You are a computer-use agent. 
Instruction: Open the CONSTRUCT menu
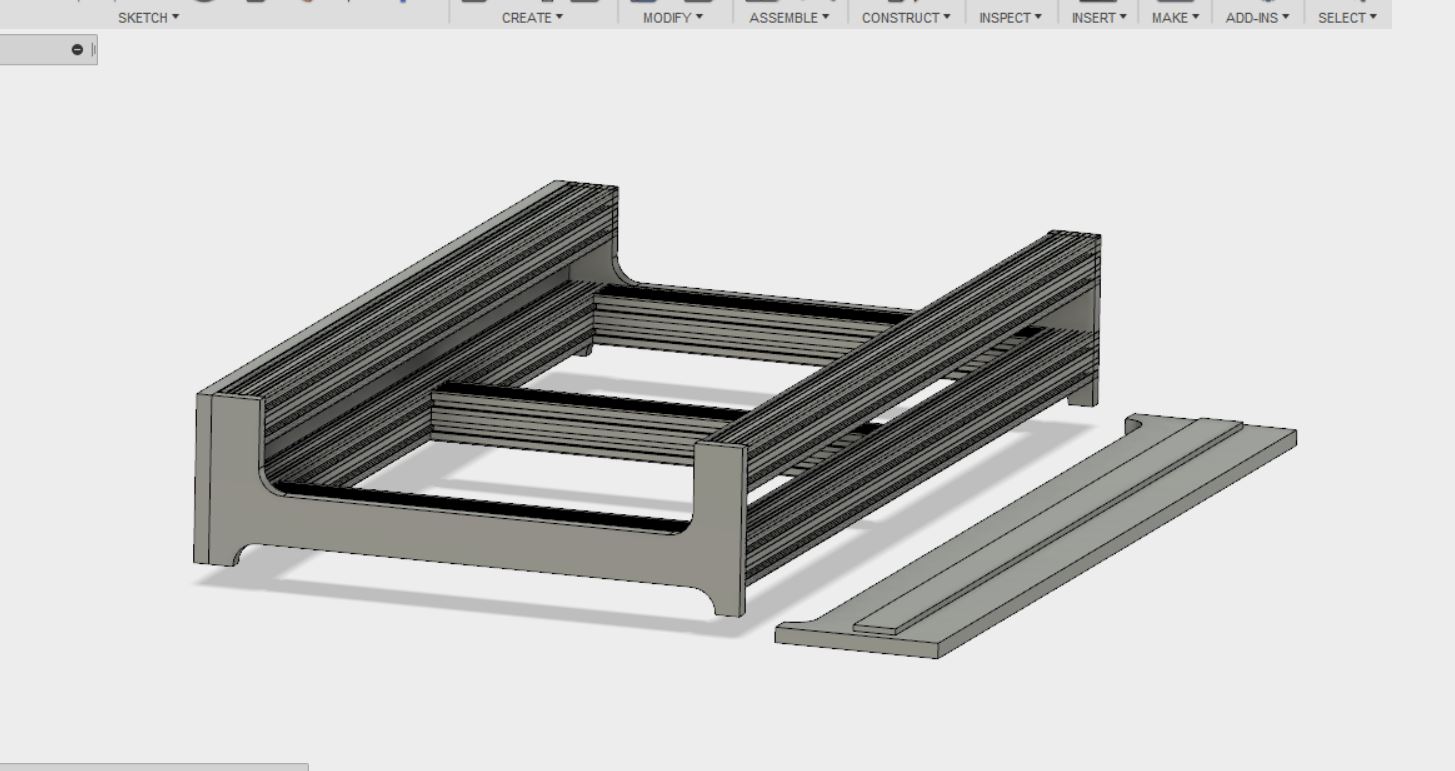906,17
